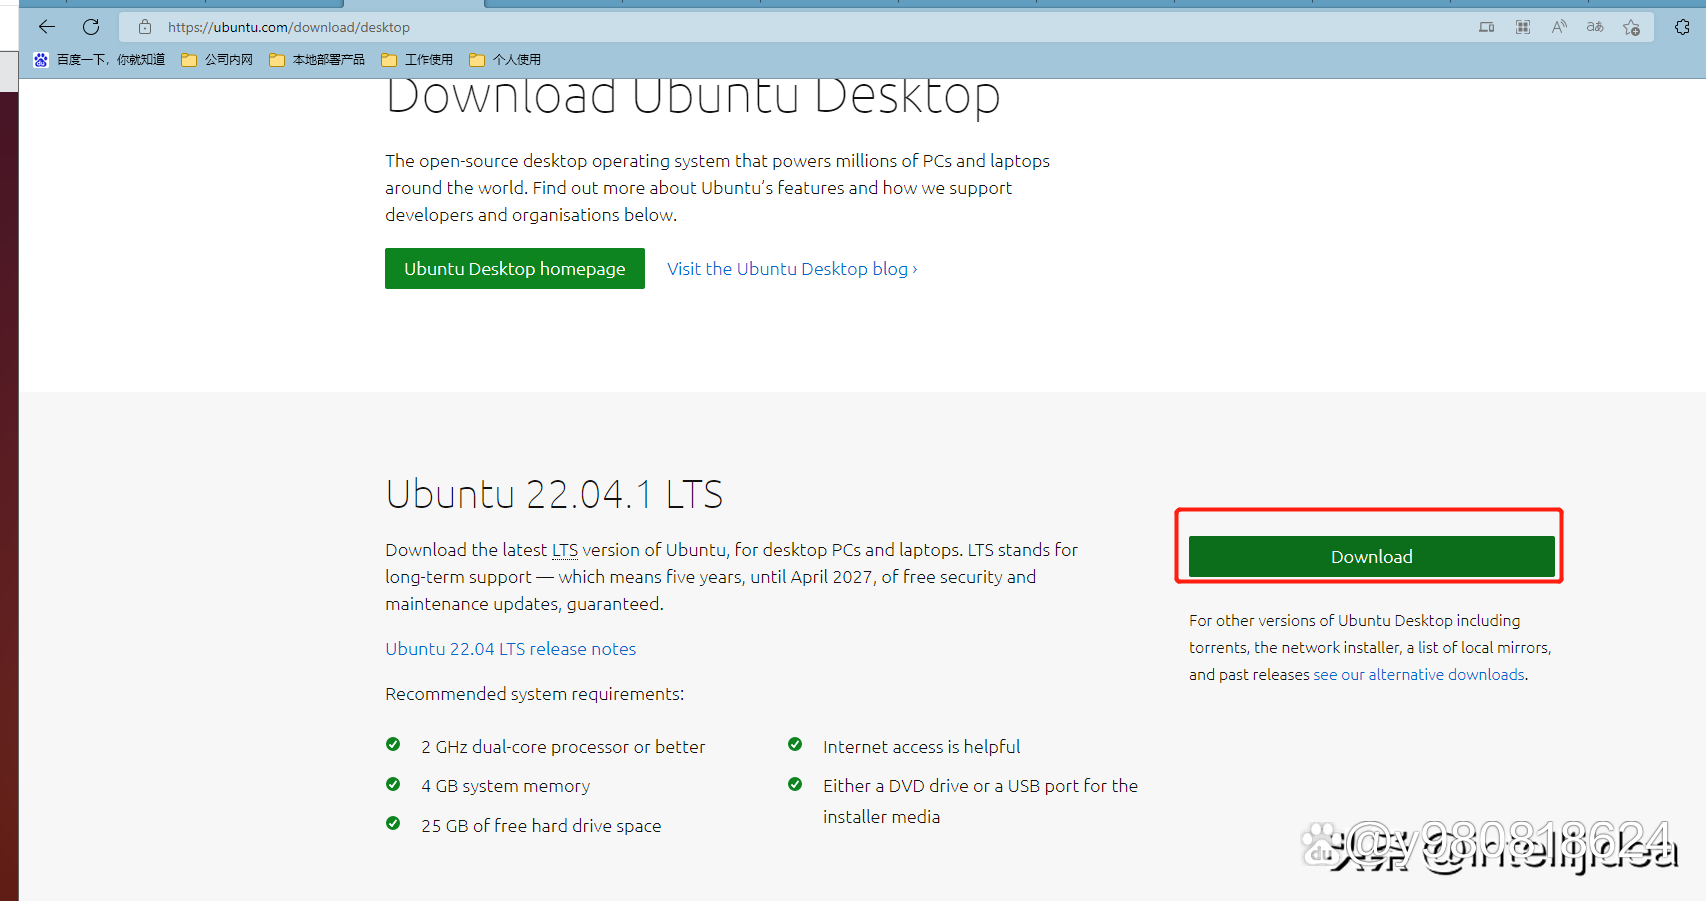Click the underlined LTS abbreviation in paragraph
Viewport: 1706px width, 901px height.
[565, 550]
